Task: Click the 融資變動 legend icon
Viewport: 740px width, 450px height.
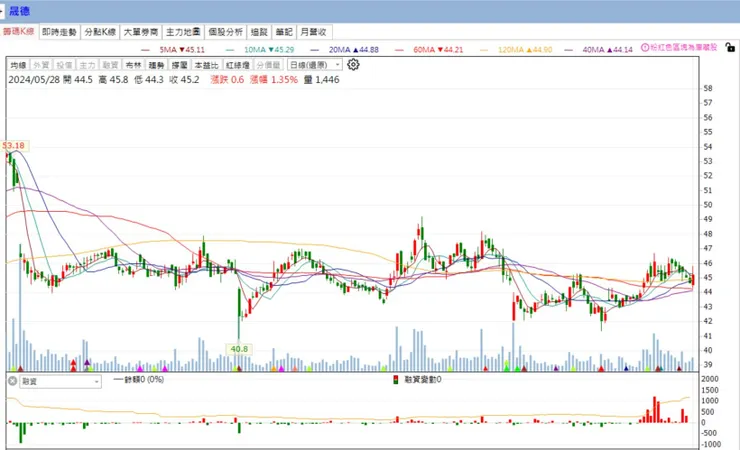Action: 396,379
